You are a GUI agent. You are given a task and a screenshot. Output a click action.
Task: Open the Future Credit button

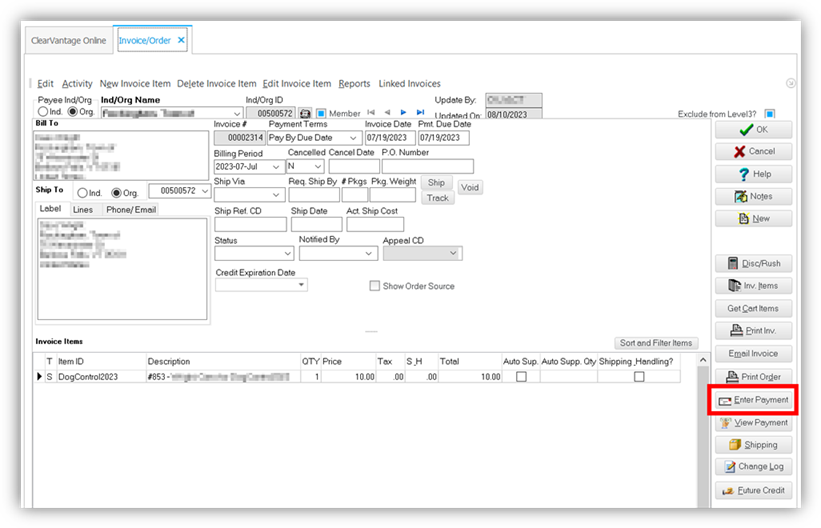coord(753,491)
